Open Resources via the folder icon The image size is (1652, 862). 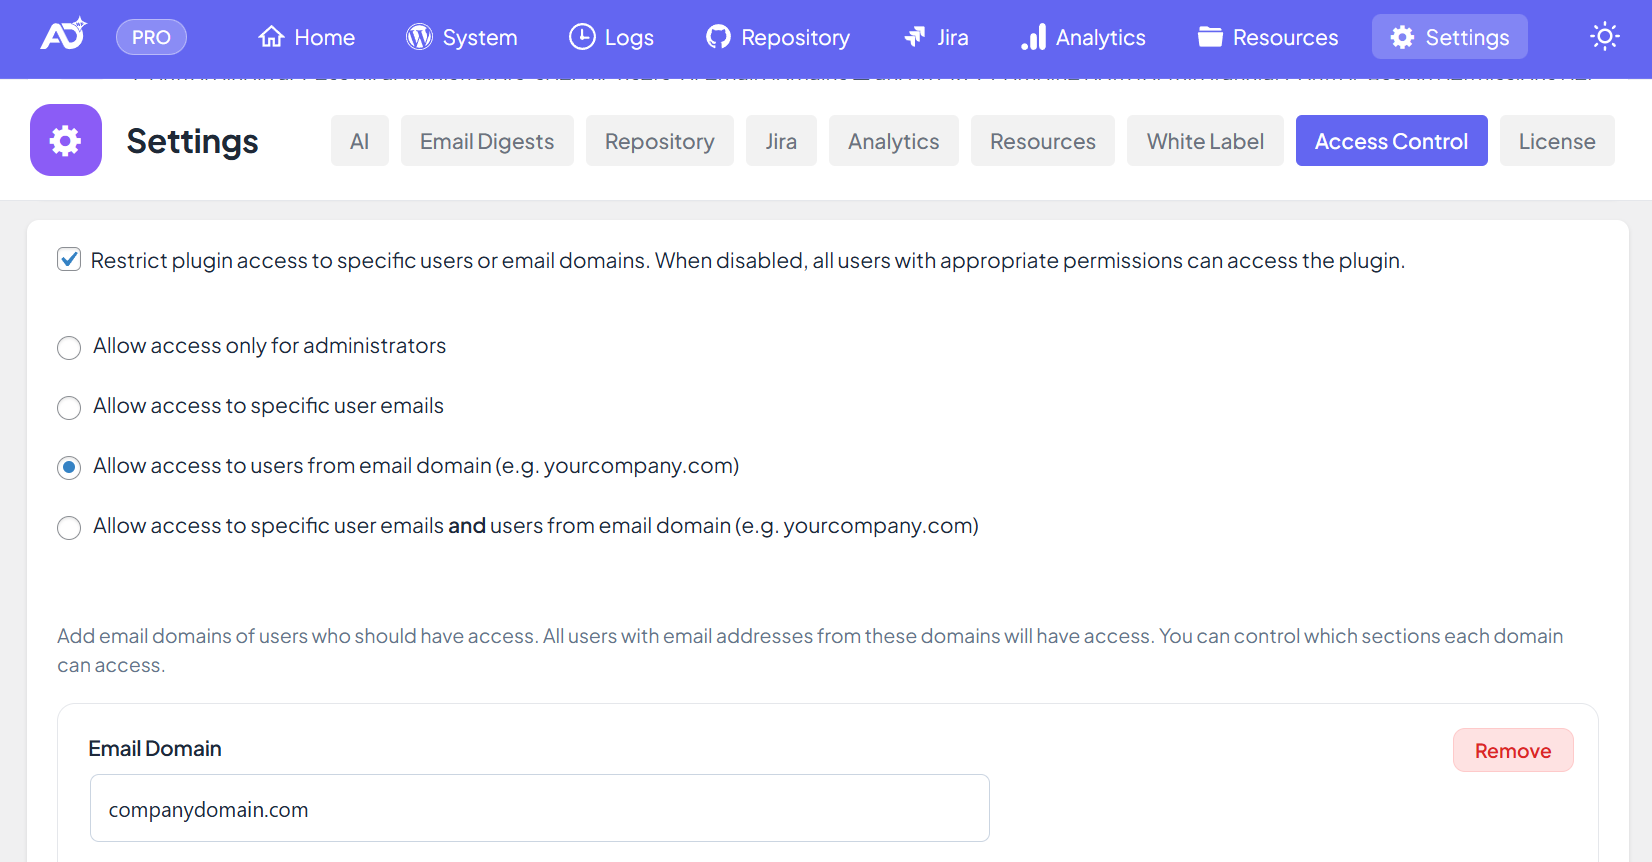click(x=1210, y=37)
